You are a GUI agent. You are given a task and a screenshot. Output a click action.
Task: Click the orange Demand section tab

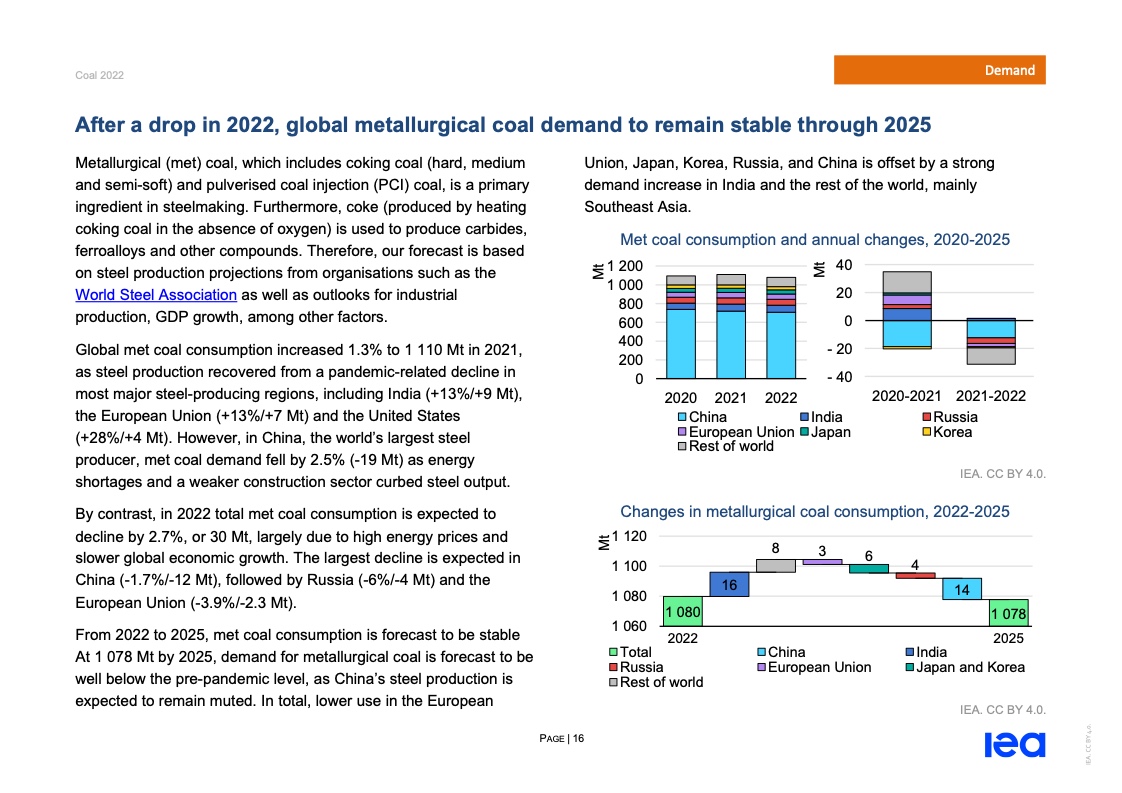(940, 70)
